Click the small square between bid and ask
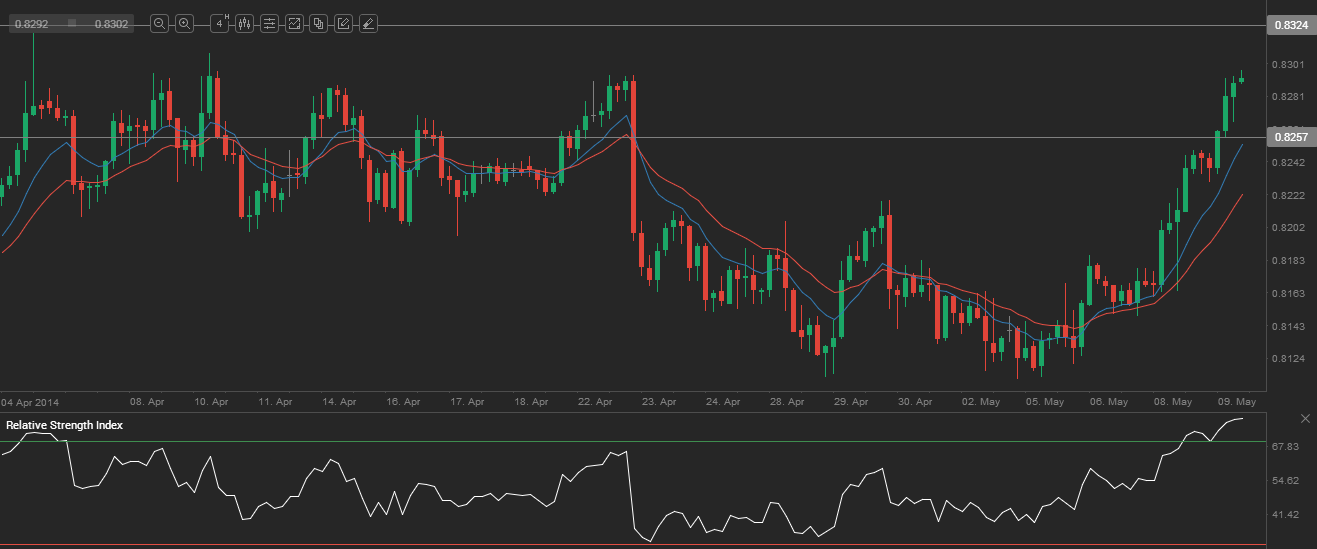Screen dimensions: 1317x549 pos(71,23)
